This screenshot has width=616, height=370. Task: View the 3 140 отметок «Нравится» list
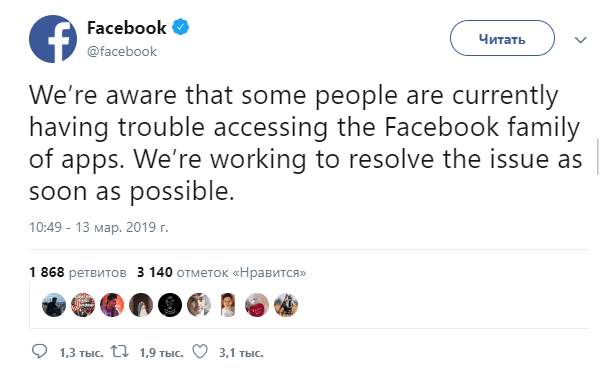[222, 272]
